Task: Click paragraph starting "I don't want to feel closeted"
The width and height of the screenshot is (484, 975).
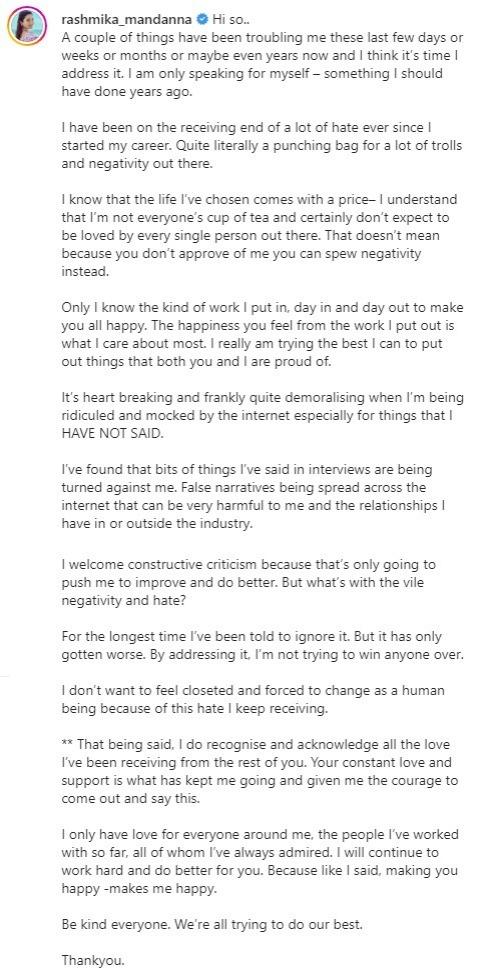Action: [253, 699]
